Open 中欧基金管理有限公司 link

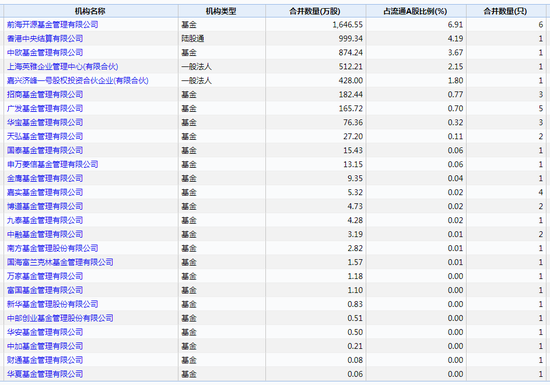(x=45, y=53)
